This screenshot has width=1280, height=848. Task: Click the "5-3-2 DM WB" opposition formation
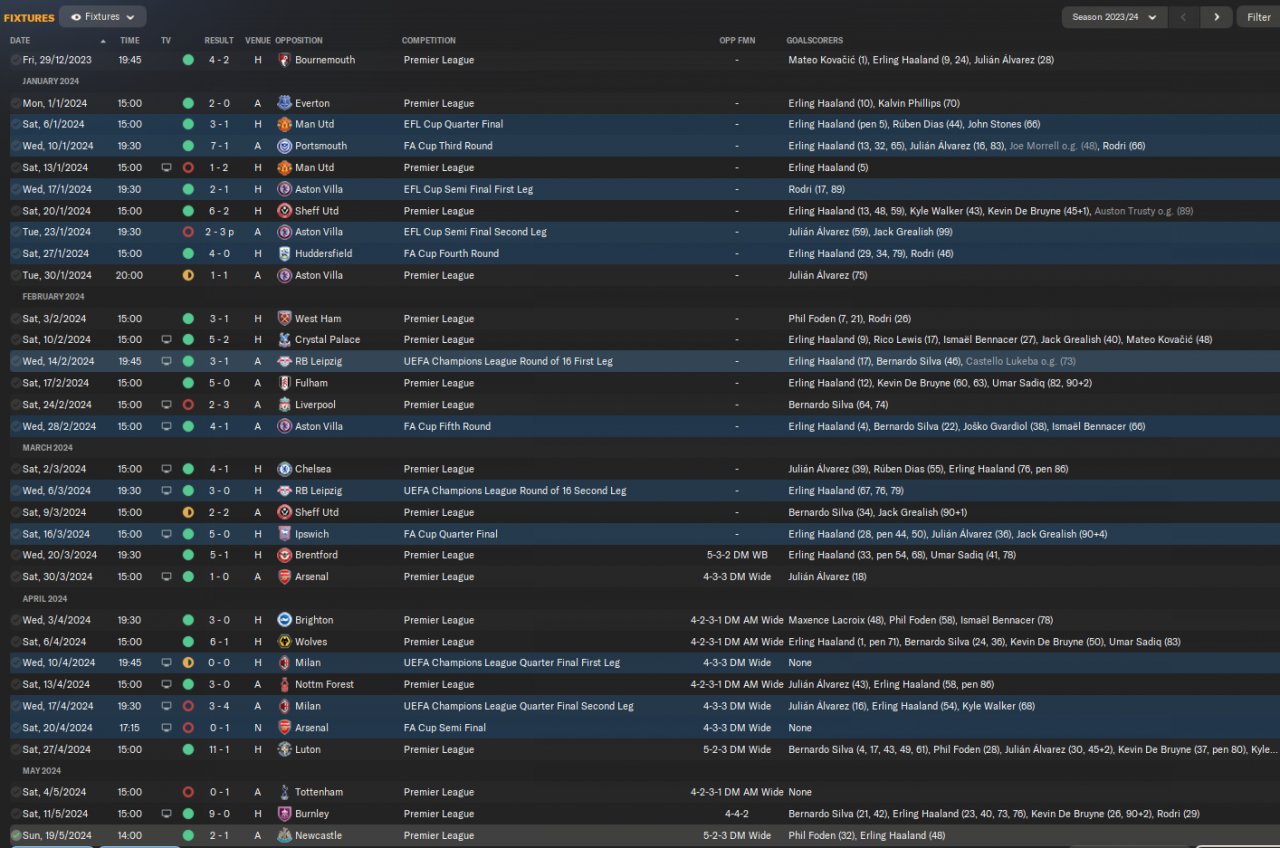click(737, 555)
